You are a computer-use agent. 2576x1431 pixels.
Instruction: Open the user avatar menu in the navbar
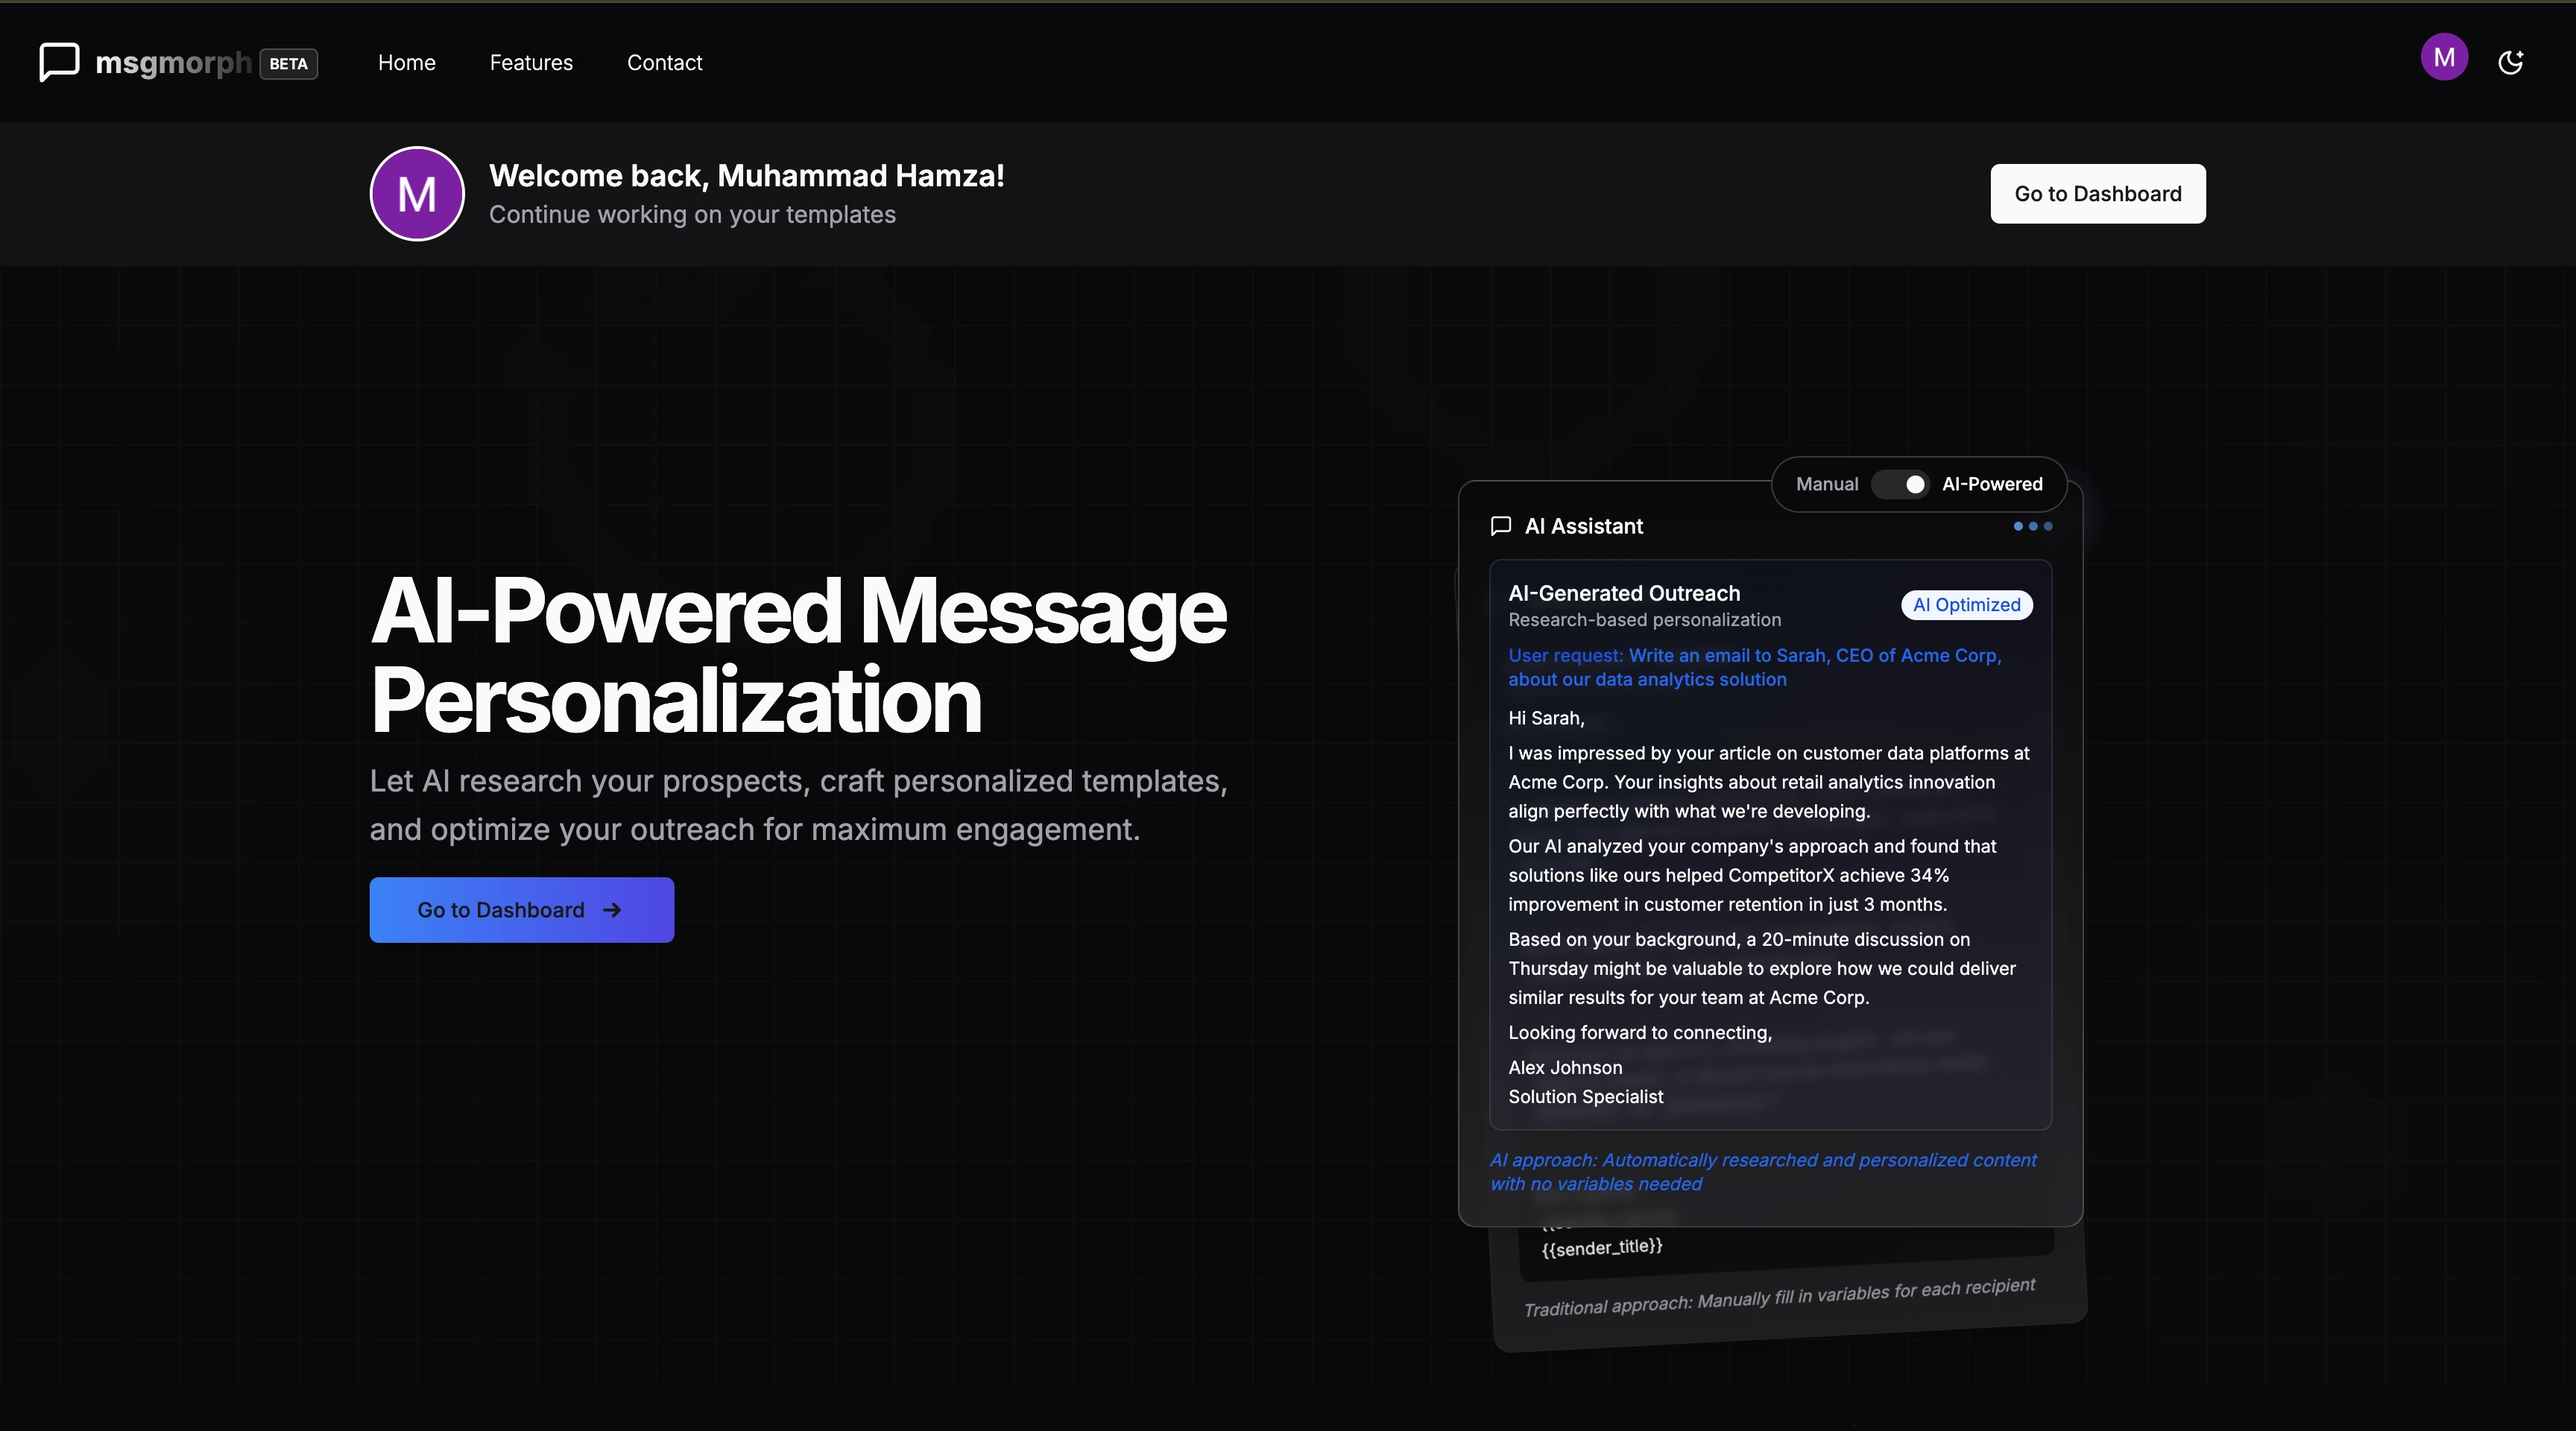(2443, 58)
